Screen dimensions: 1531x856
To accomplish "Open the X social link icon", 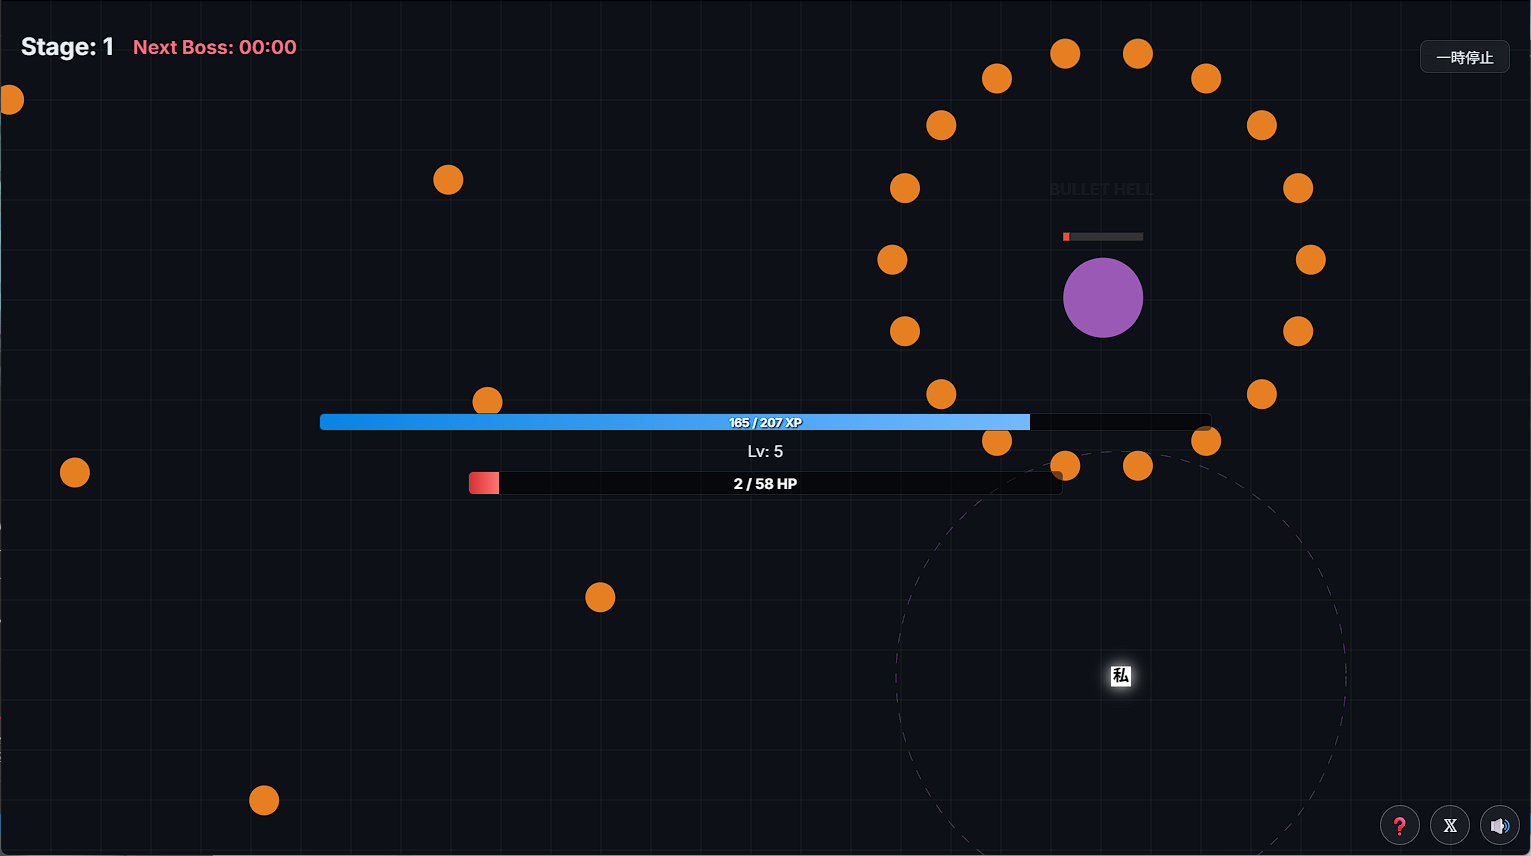I will tap(1449, 825).
